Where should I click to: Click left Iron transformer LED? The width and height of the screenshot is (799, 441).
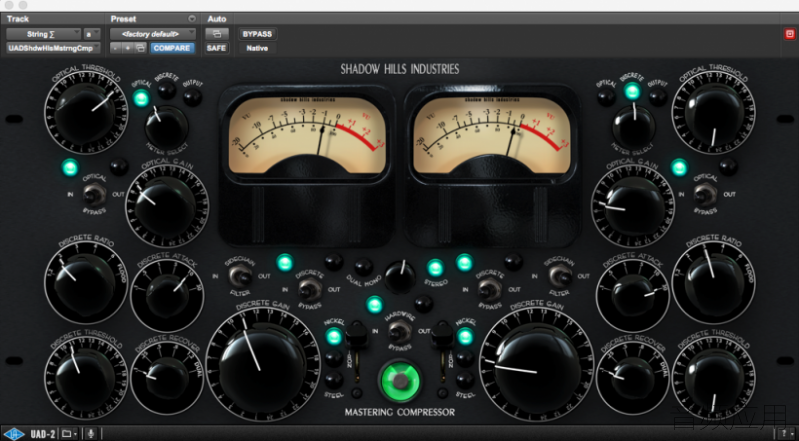tap(334, 358)
